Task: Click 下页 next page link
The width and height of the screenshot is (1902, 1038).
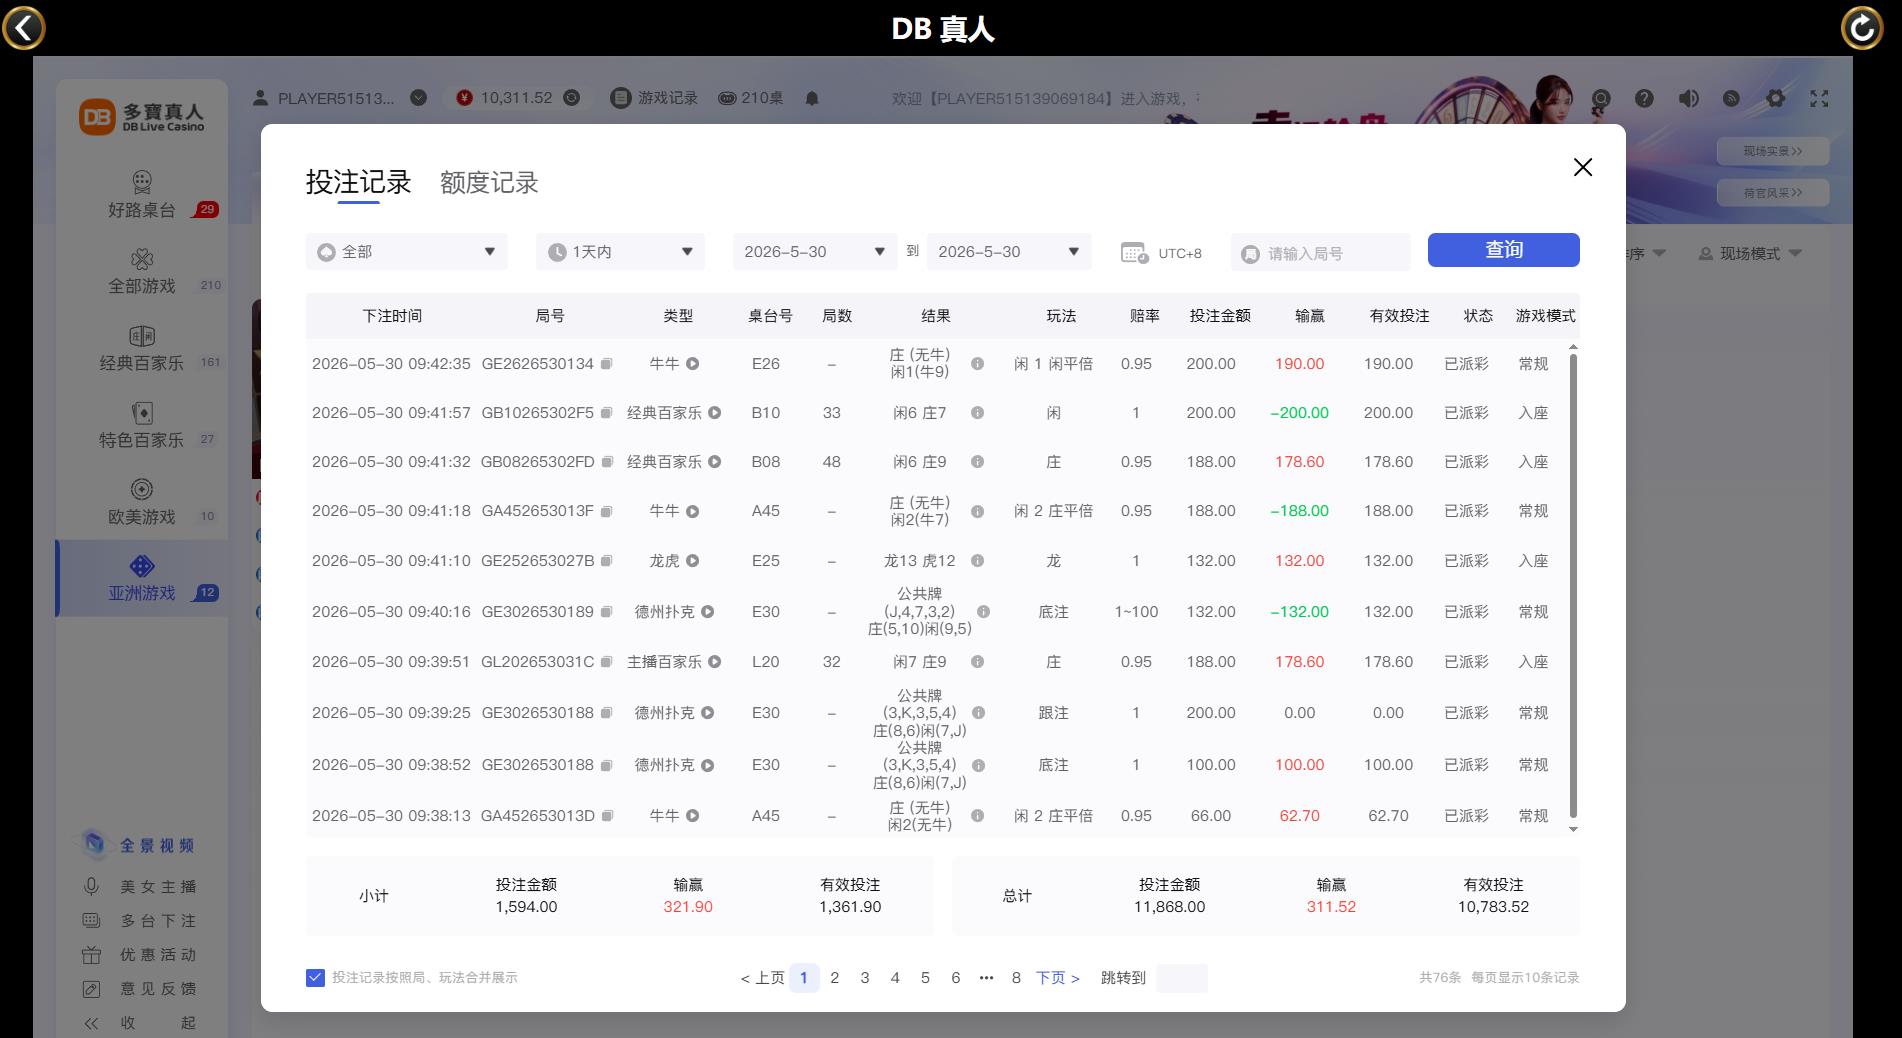Action: click(x=1058, y=978)
